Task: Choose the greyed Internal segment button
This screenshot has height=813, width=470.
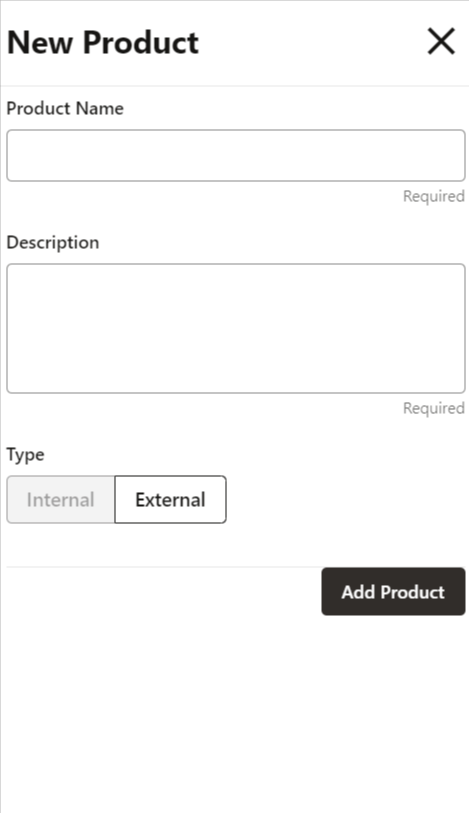Action: (60, 499)
